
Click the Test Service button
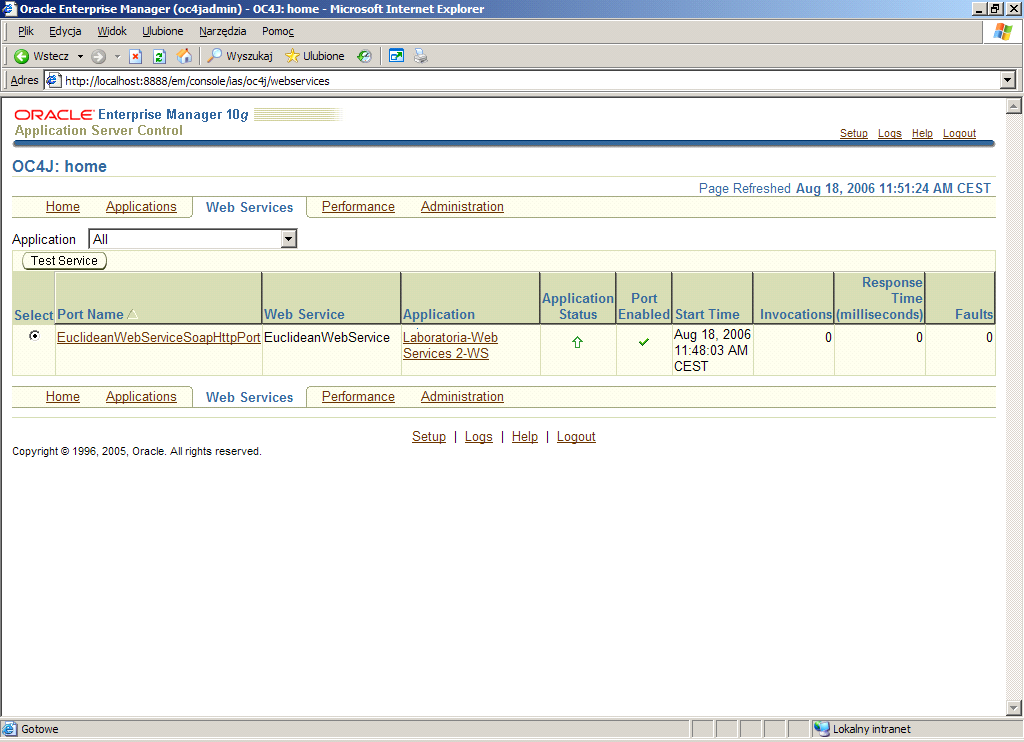(64, 261)
